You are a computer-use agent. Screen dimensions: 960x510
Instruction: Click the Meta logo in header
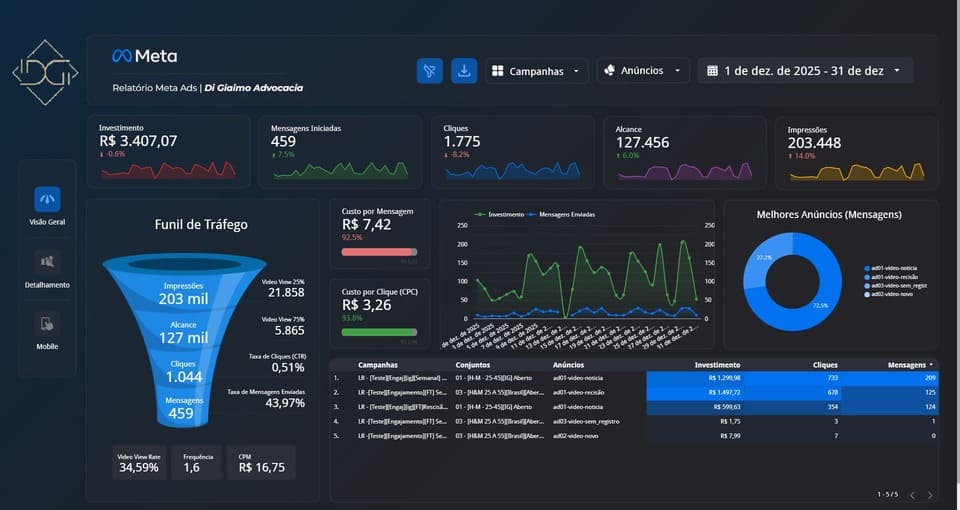(144, 56)
